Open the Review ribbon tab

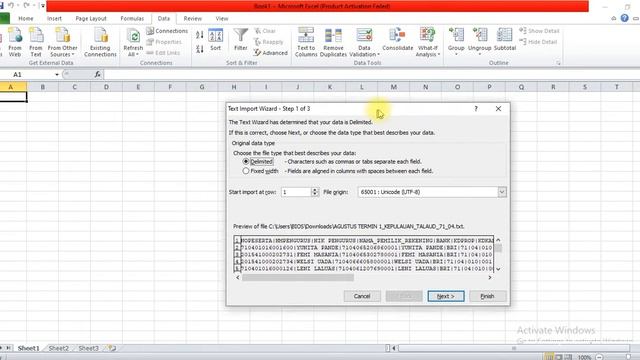pyautogui.click(x=193, y=19)
